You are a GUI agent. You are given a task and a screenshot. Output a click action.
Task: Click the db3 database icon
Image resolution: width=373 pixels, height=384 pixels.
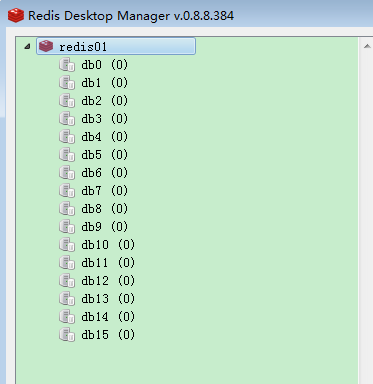click(x=67, y=119)
